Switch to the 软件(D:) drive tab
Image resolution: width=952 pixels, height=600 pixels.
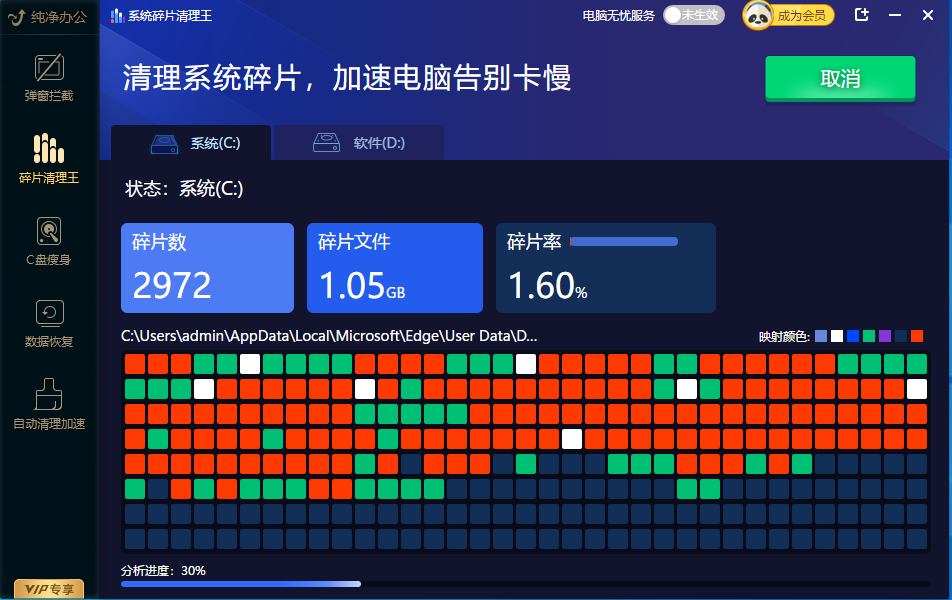pyautogui.click(x=359, y=143)
